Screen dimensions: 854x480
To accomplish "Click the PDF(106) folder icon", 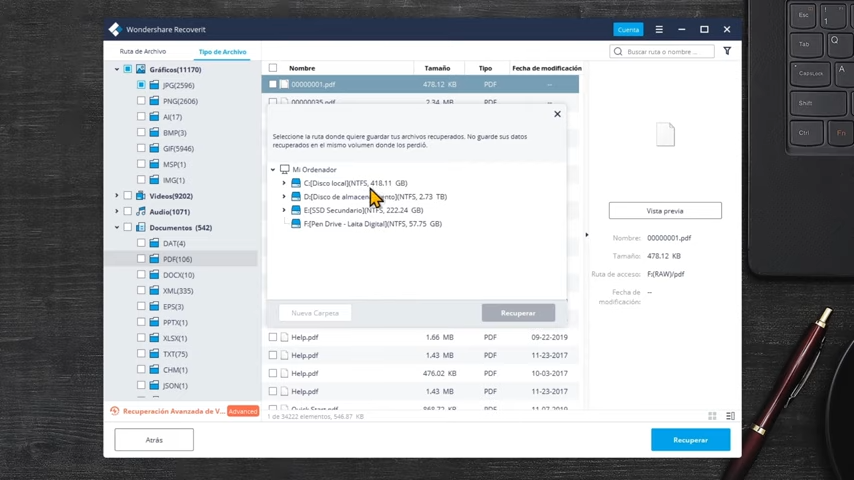I will (155, 259).
